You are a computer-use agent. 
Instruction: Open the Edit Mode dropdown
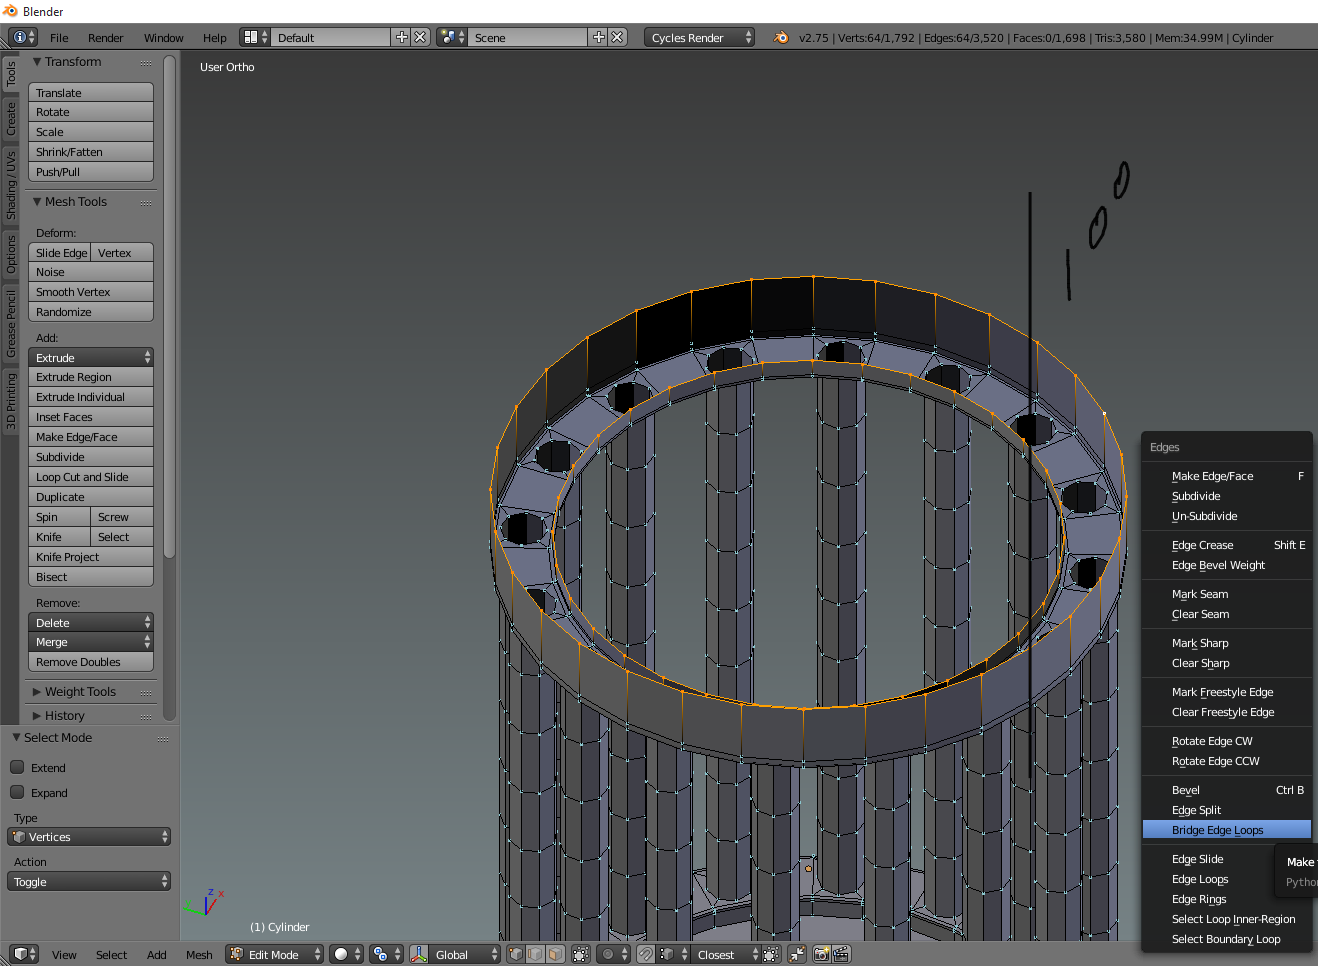[x=275, y=954]
